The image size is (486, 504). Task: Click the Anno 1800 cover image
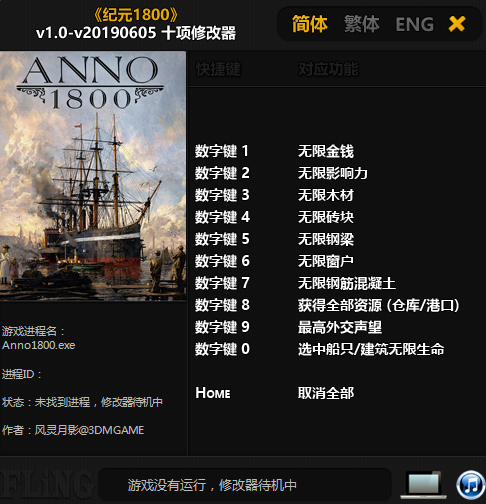[93, 176]
